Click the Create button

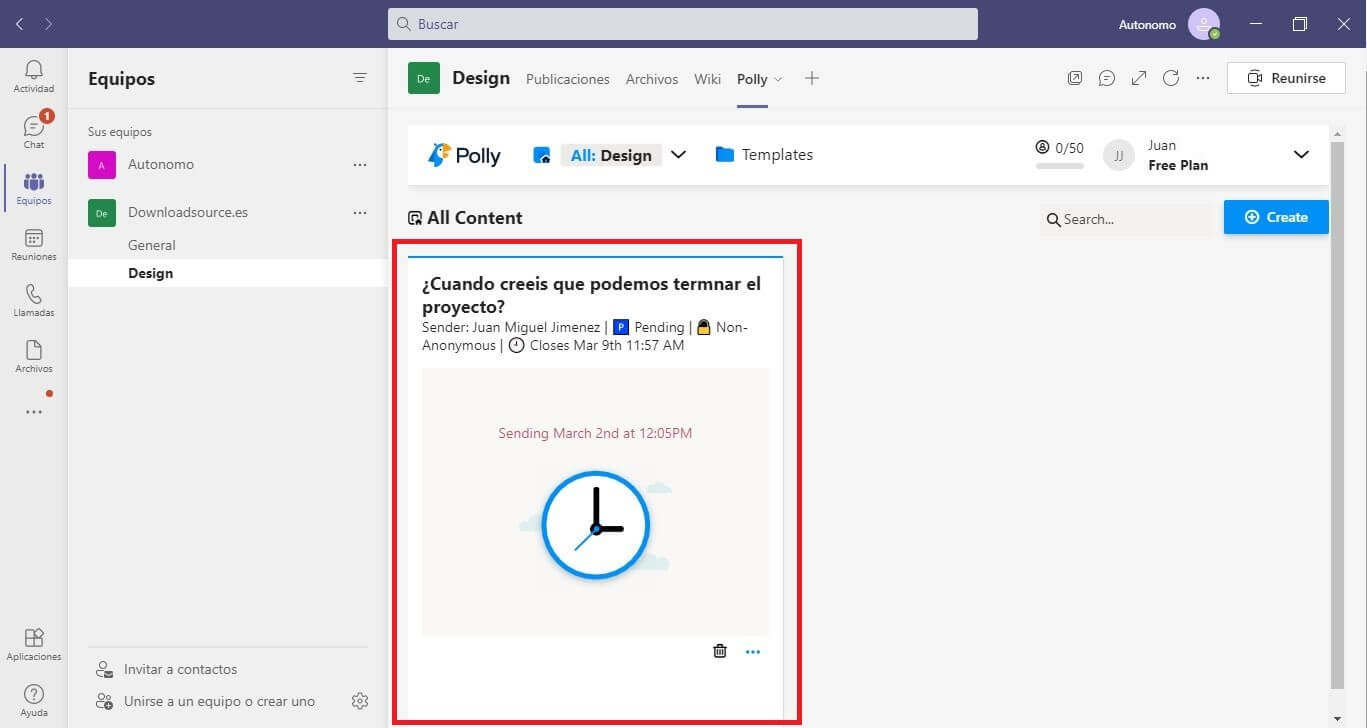click(1276, 217)
